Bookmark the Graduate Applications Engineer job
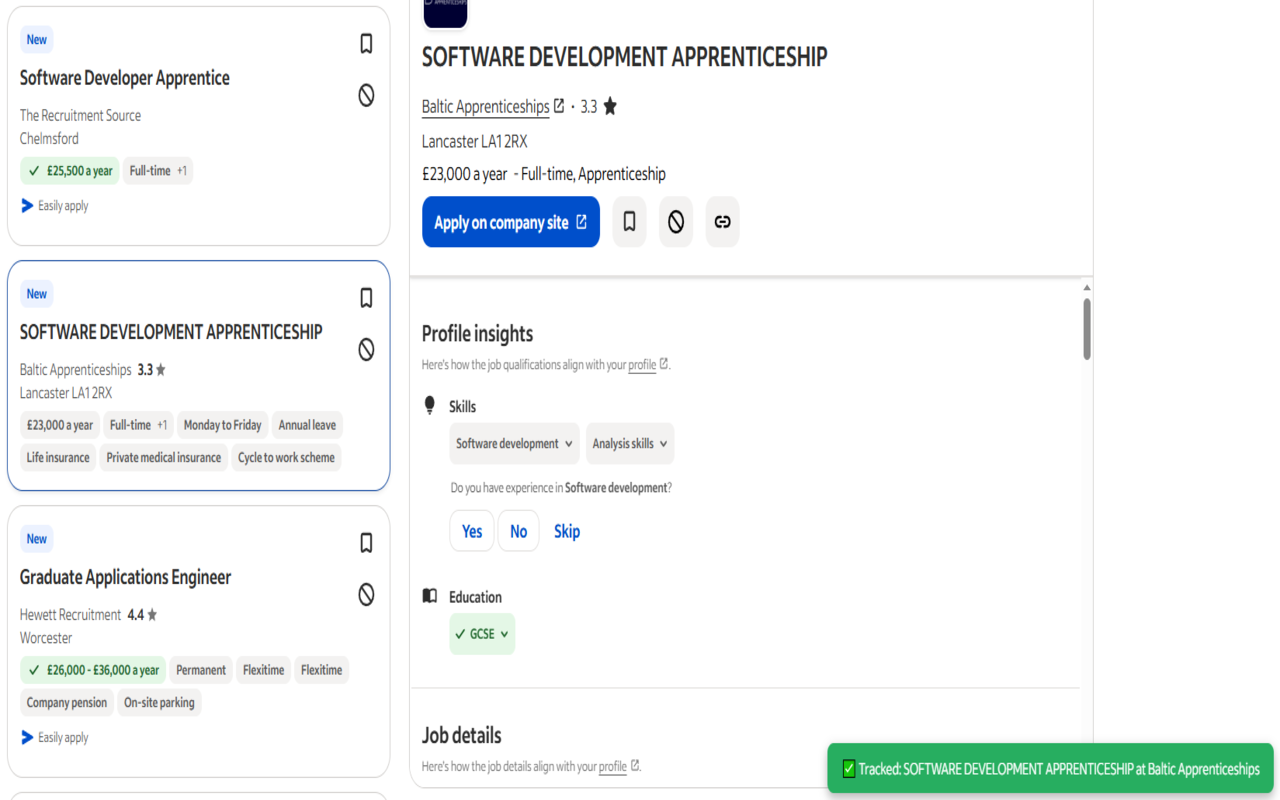Image resolution: width=1280 pixels, height=800 pixels. tap(366, 542)
